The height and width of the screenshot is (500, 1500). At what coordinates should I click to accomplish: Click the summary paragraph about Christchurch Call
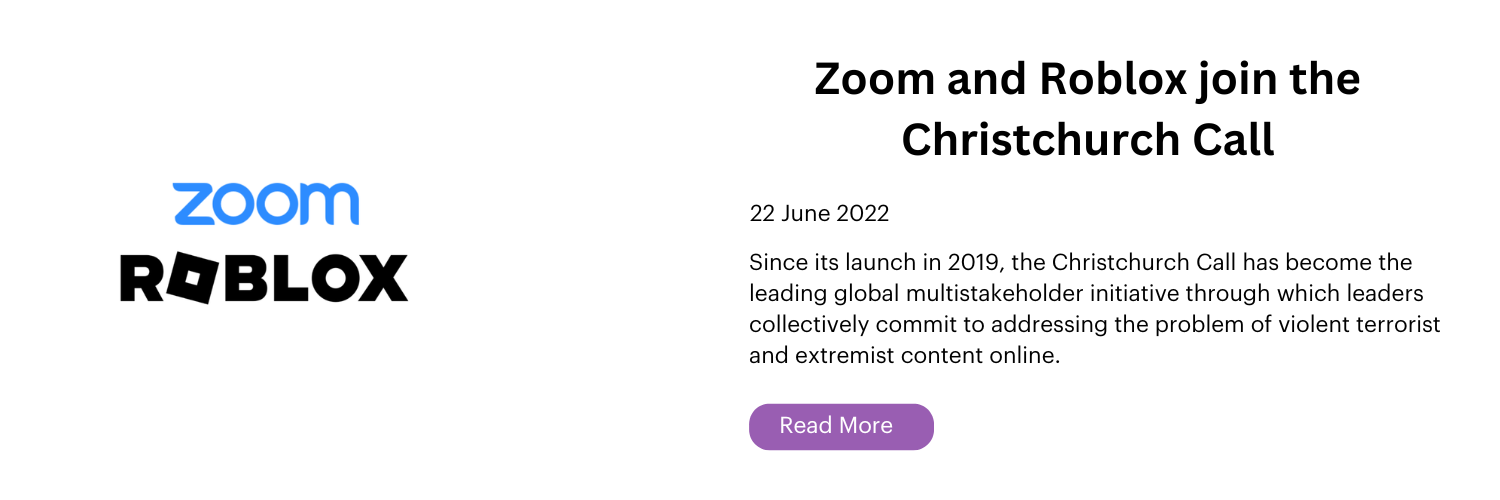click(x=1095, y=309)
